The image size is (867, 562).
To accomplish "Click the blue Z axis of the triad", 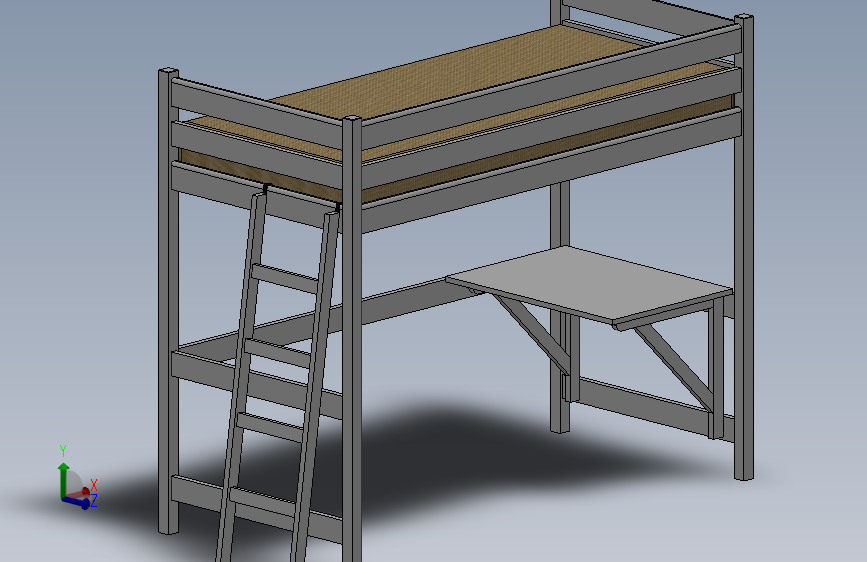I will (x=76, y=502).
